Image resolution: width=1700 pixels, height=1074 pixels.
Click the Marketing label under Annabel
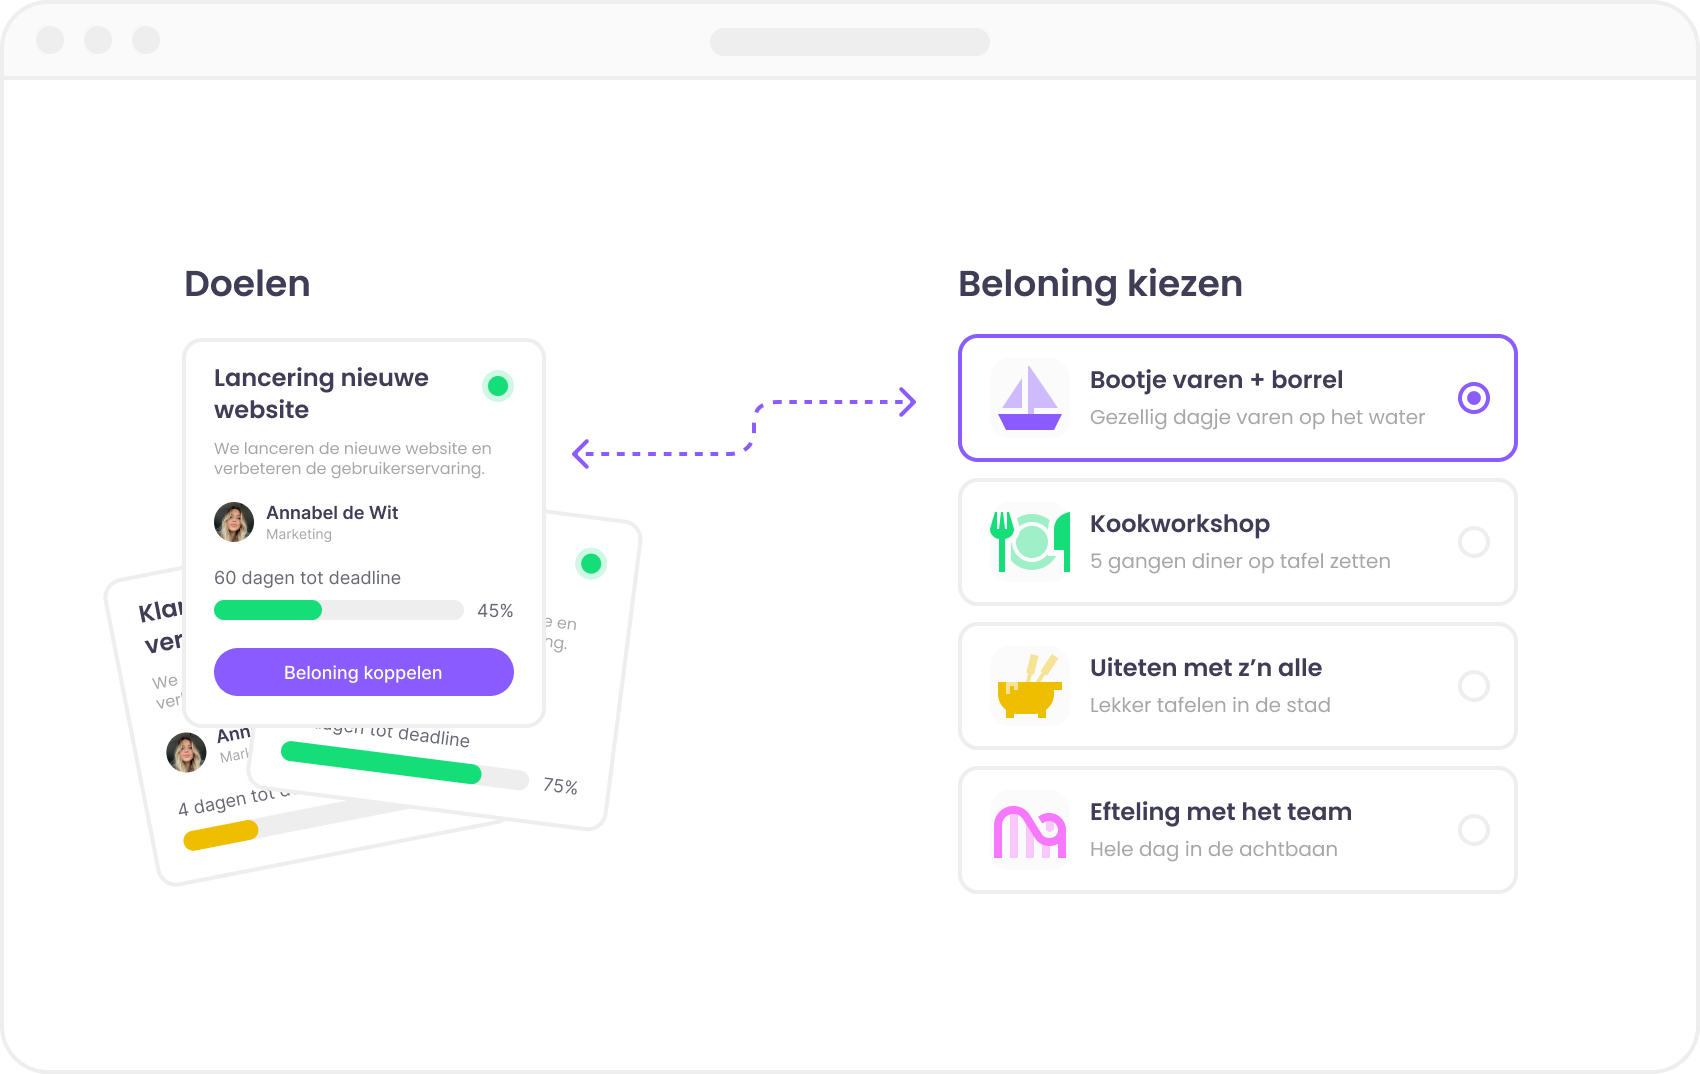click(299, 535)
